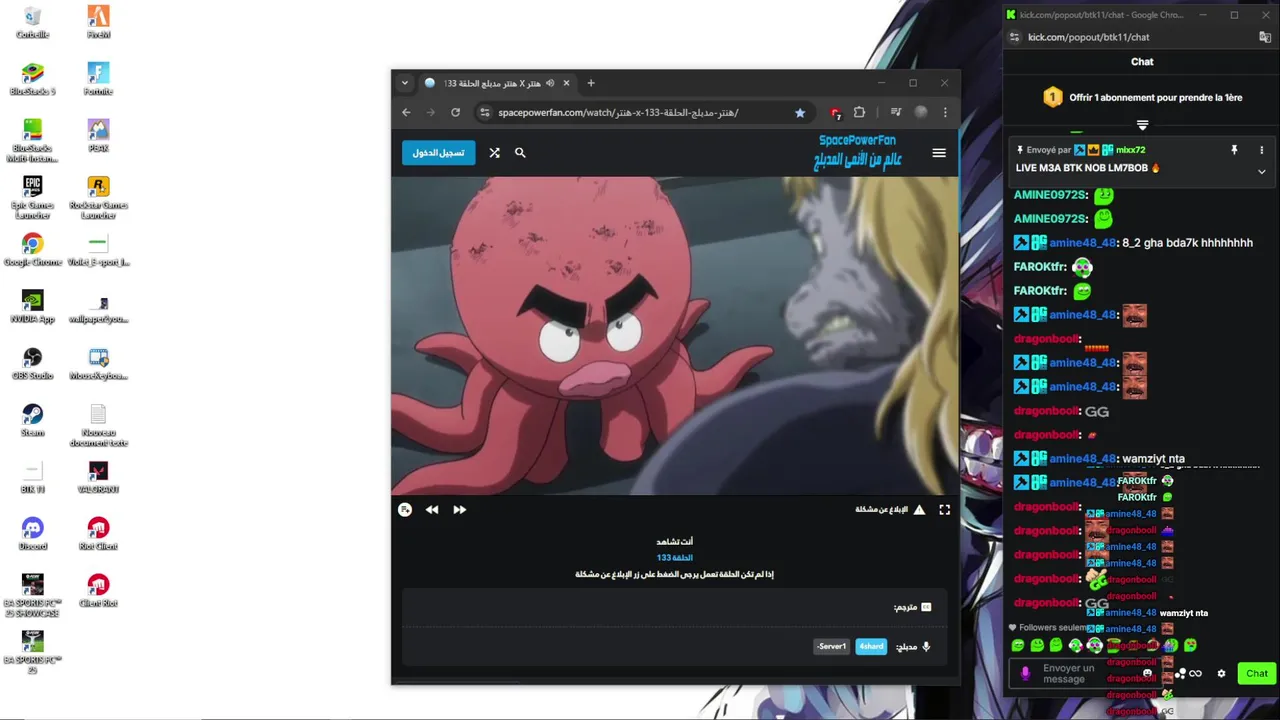Open the Epic Games Launcher desktop icon
This screenshot has width=1280, height=720.
33,197
